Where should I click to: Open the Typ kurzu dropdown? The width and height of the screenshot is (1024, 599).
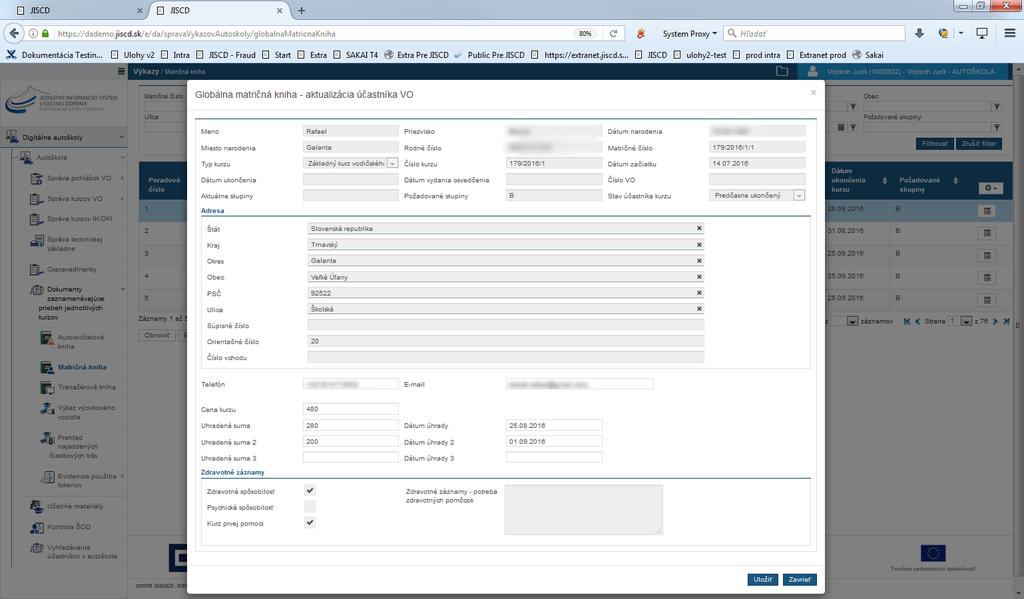[x=392, y=163]
